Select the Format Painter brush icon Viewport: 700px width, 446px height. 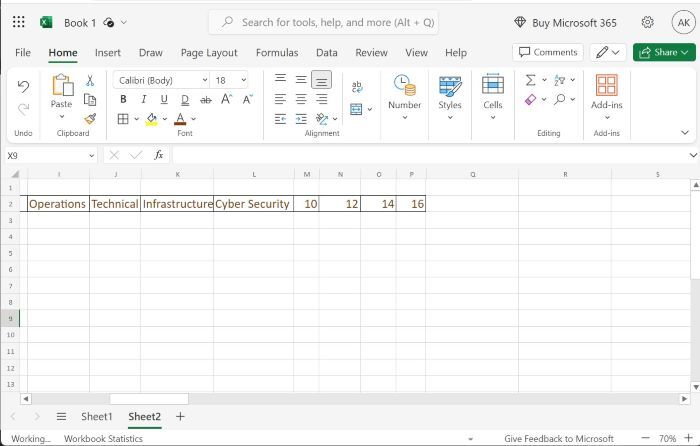pos(90,119)
